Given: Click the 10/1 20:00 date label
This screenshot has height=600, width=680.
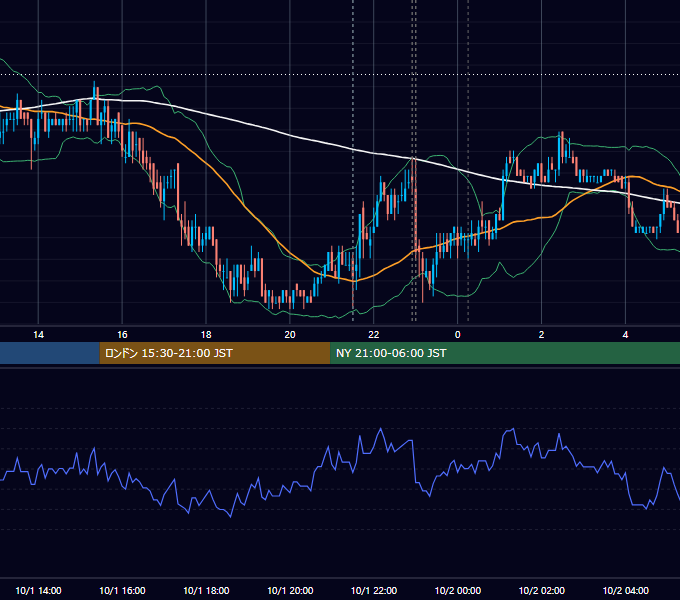Looking at the screenshot, I should click(x=290, y=590).
